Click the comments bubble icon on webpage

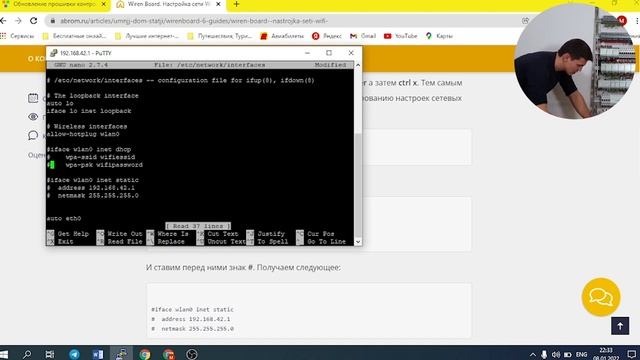(x=33, y=136)
